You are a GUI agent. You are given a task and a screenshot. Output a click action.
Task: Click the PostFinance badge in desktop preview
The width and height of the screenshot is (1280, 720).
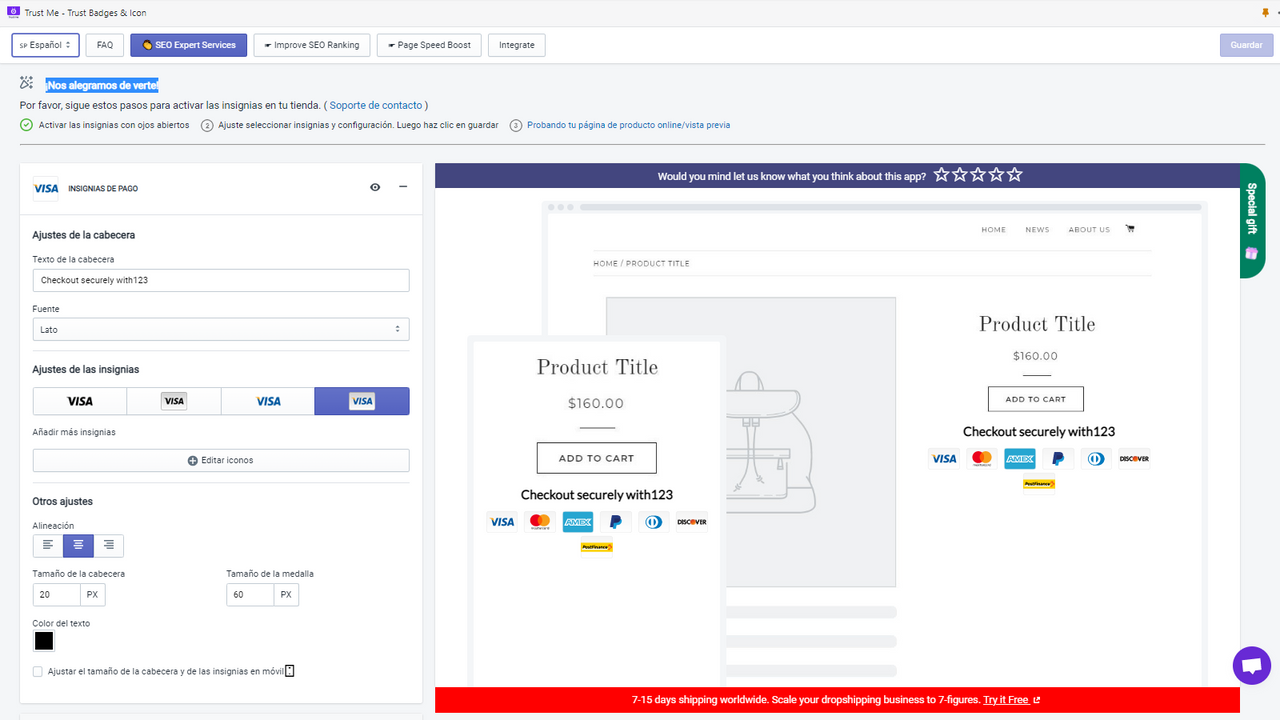1039,484
